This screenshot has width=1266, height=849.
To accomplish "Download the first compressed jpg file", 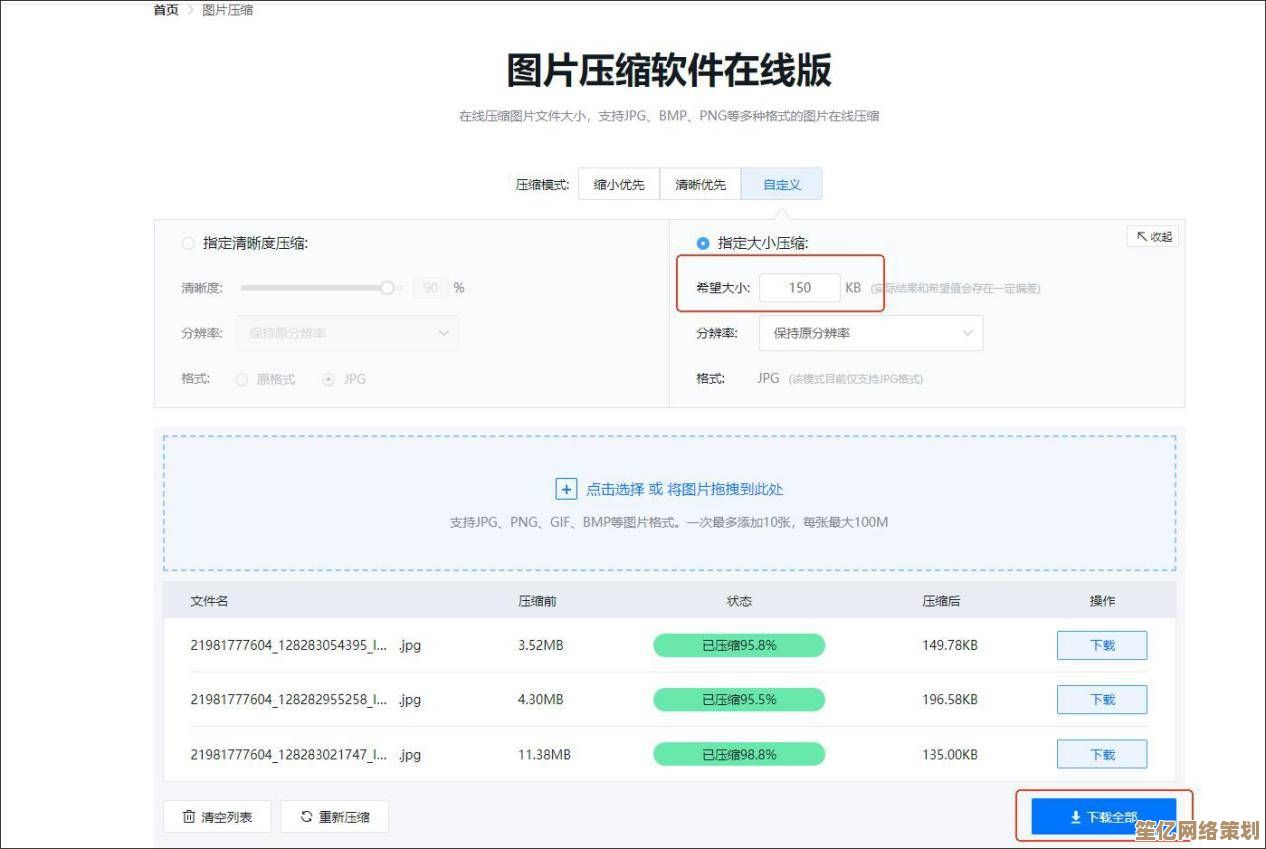I will [1101, 645].
